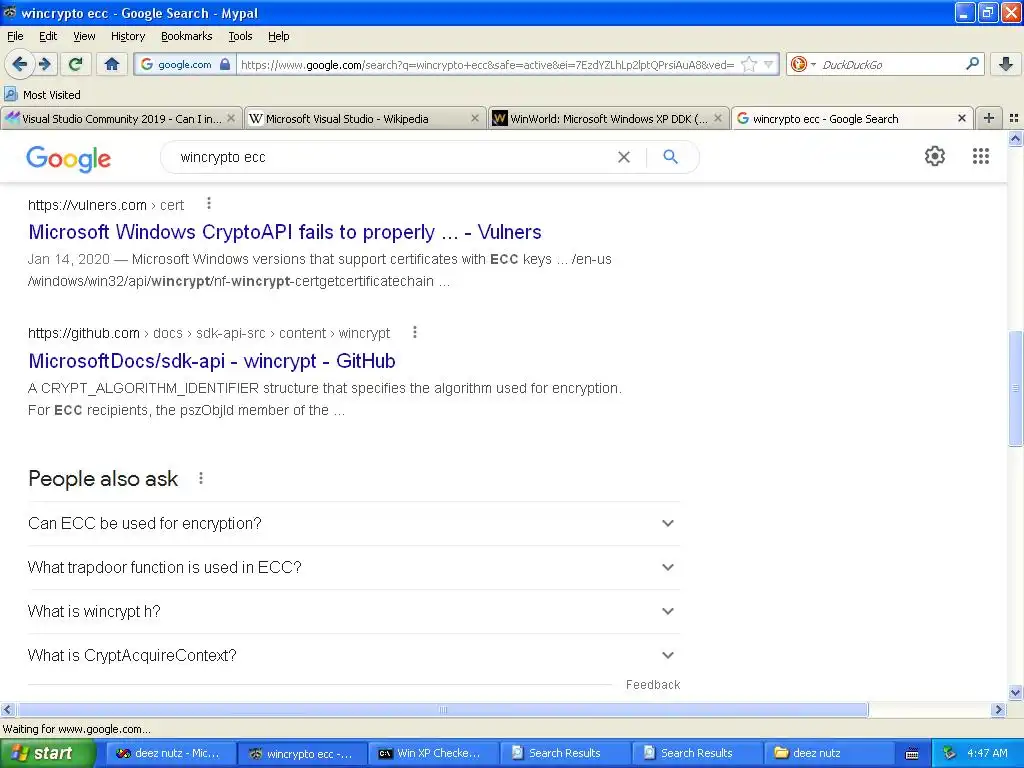Open the DuckDuckGo search engine selector

point(803,64)
